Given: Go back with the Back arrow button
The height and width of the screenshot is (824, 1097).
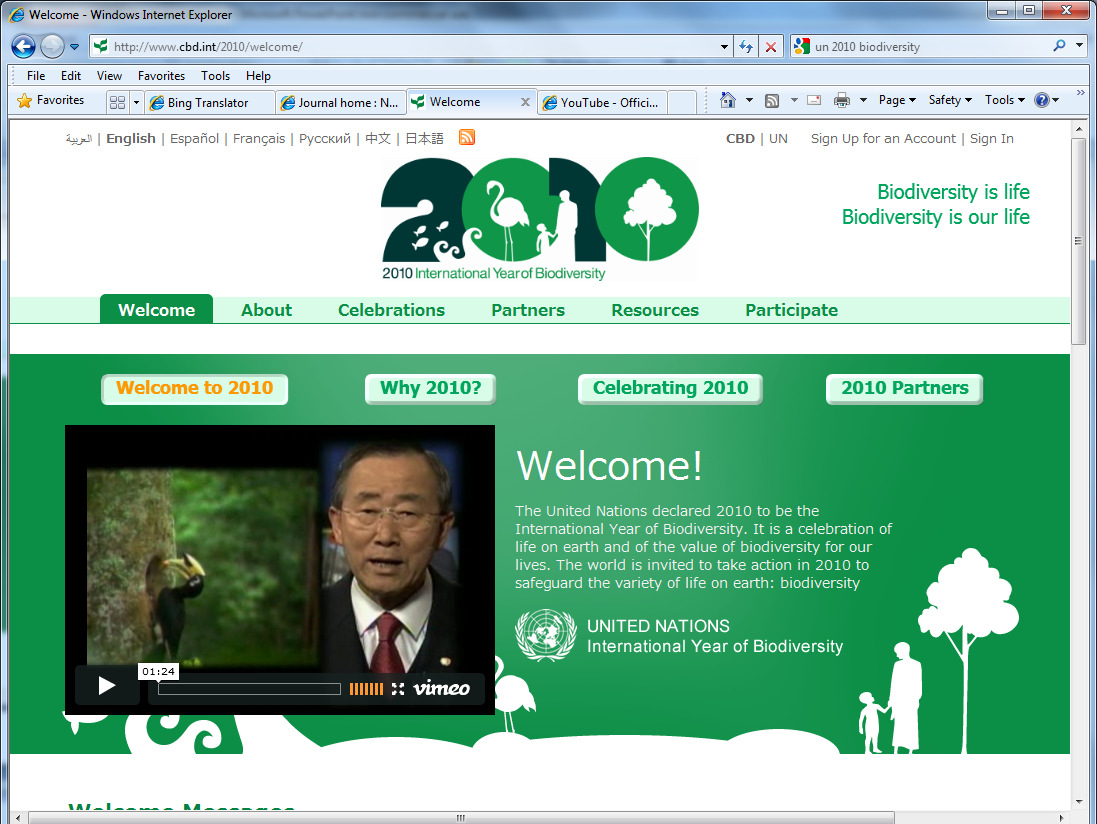Looking at the screenshot, I should [x=23, y=47].
